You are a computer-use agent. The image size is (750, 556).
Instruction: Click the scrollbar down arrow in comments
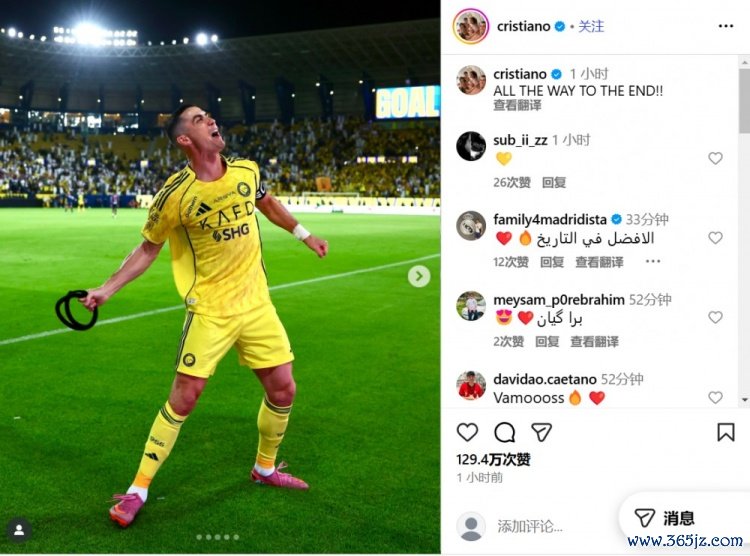coord(744,399)
